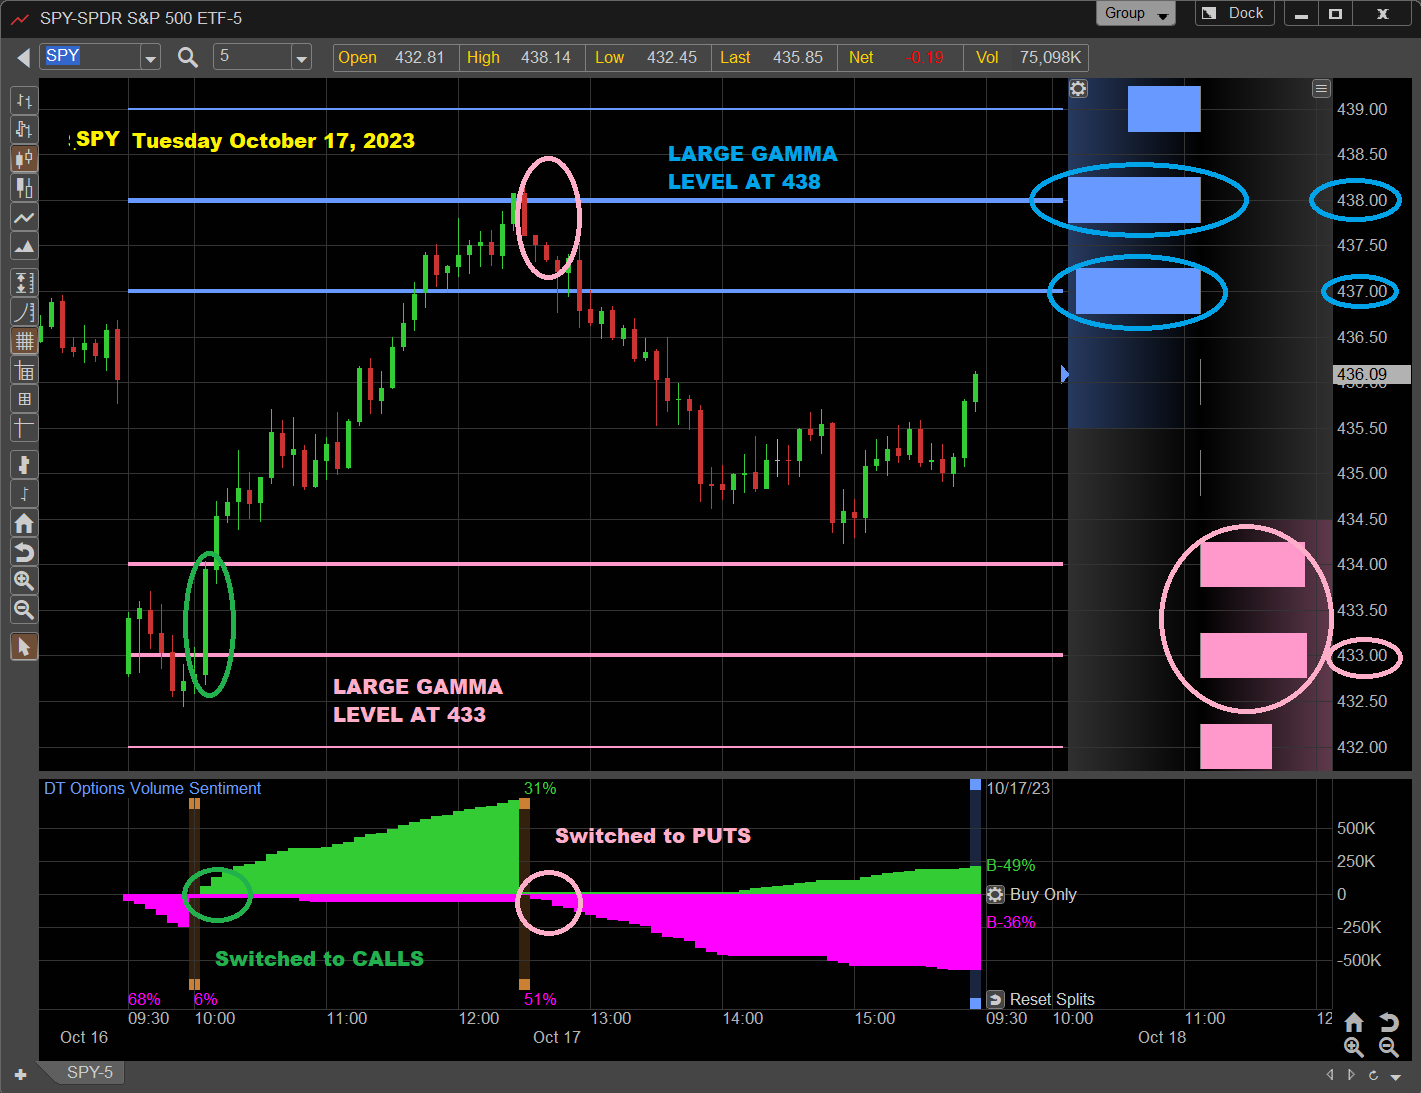Click the orange marker near 10:00 in sentiment panel
Viewport: 1421px width, 1093px height.
click(x=194, y=803)
